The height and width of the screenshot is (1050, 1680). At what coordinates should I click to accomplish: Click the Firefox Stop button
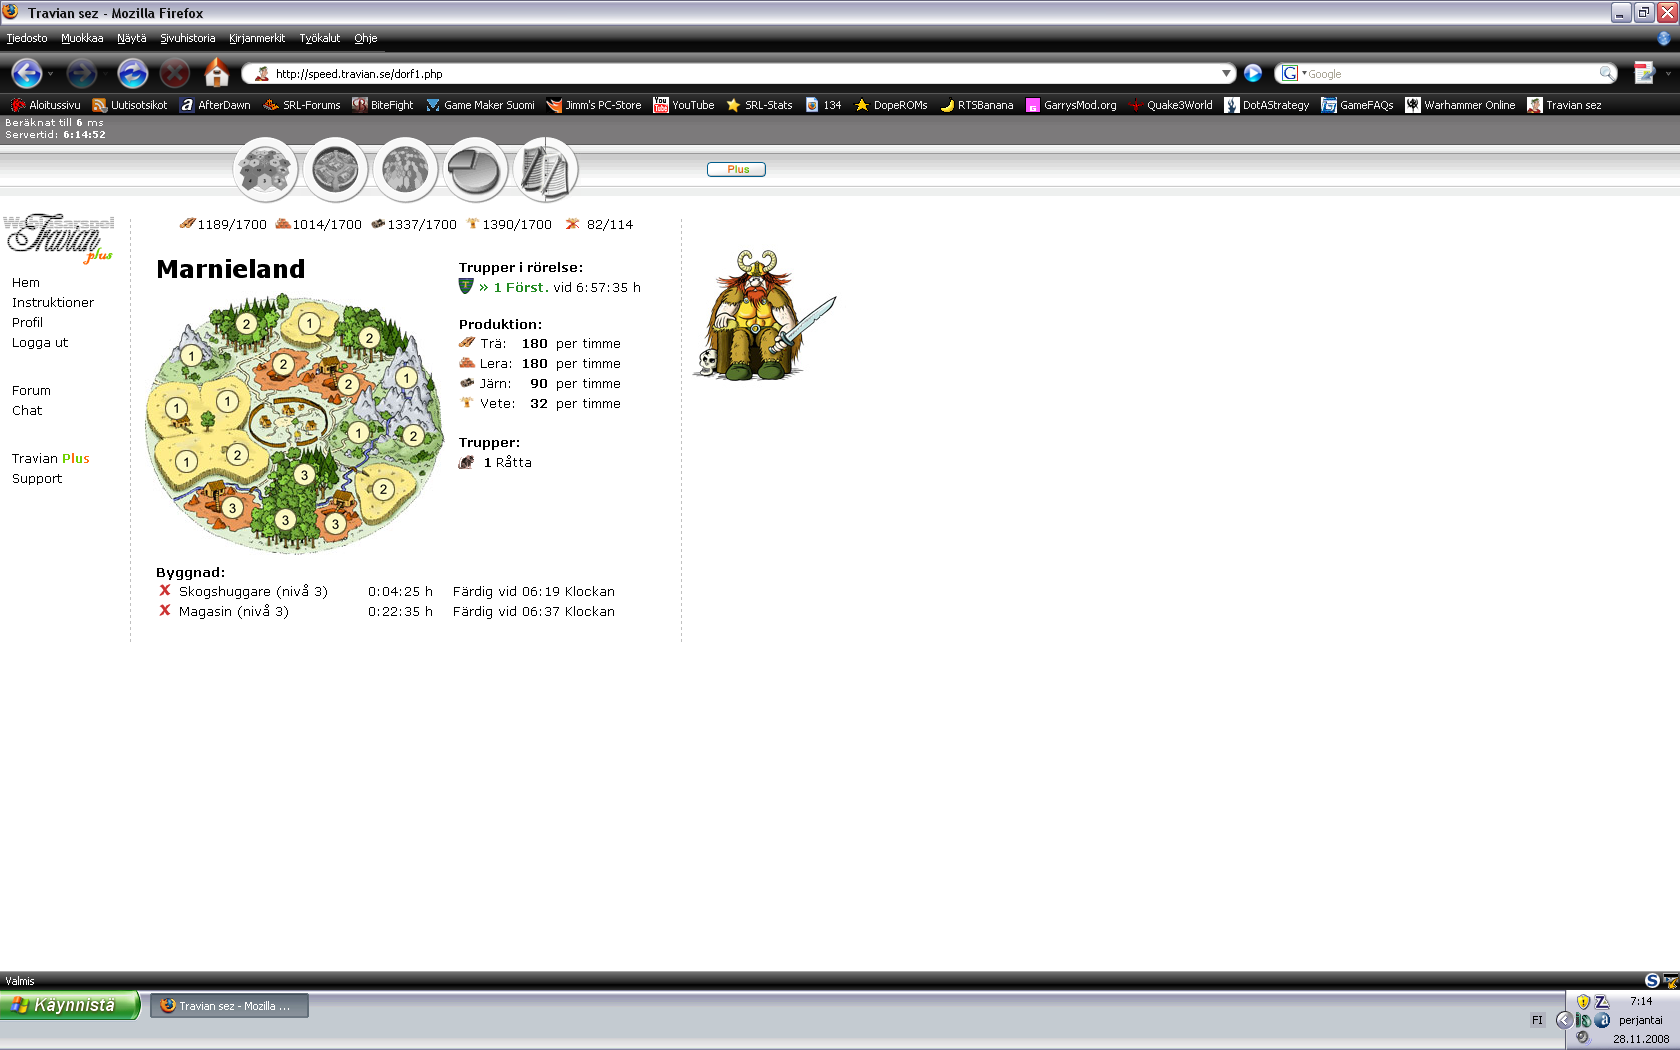(175, 73)
